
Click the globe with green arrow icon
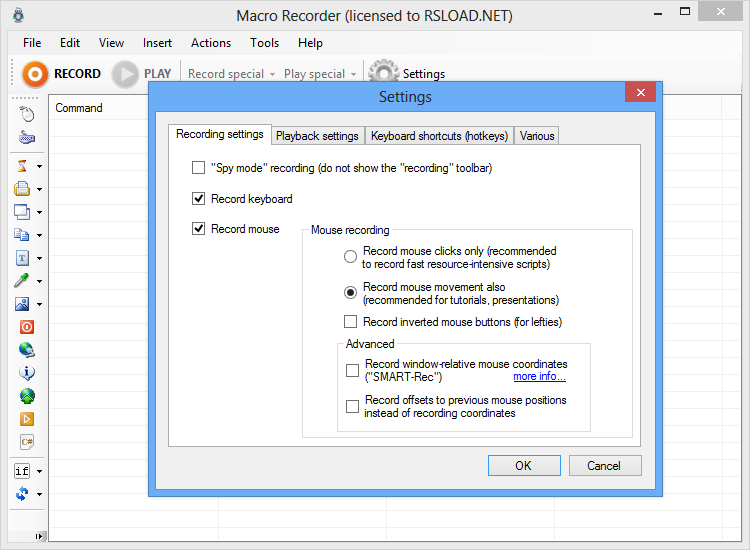tap(27, 396)
